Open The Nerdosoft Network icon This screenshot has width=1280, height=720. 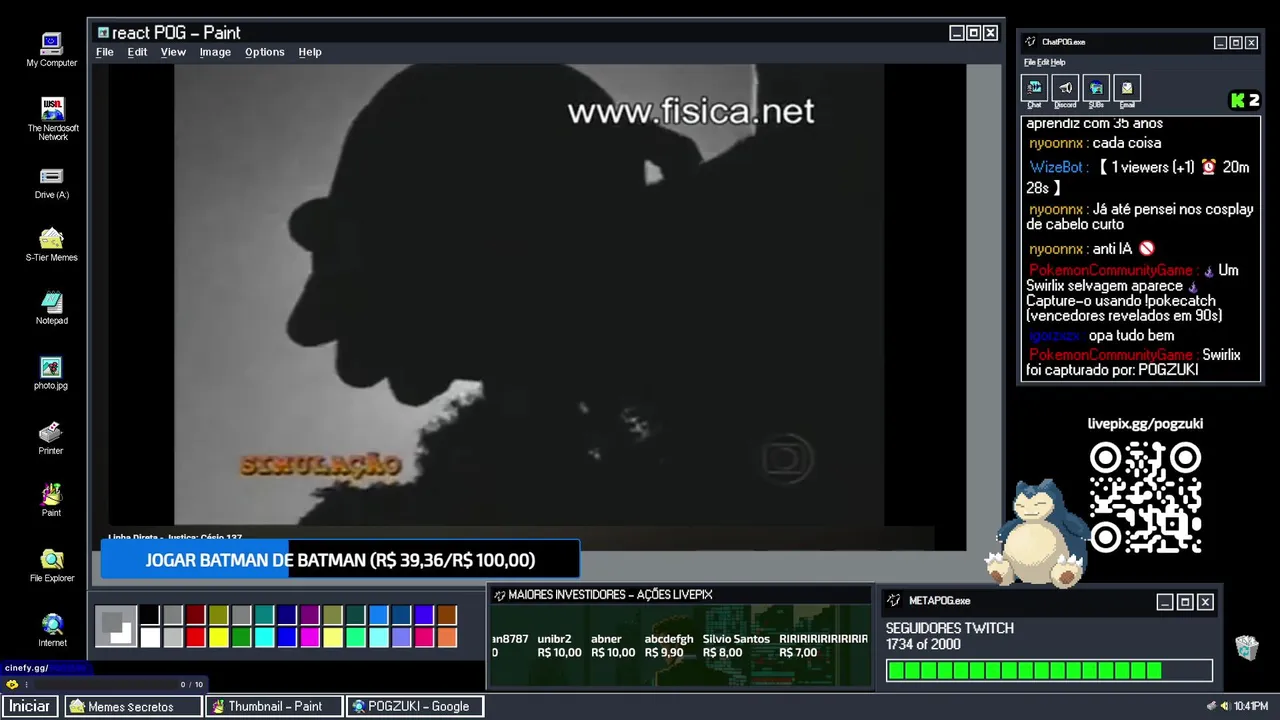click(x=52, y=118)
